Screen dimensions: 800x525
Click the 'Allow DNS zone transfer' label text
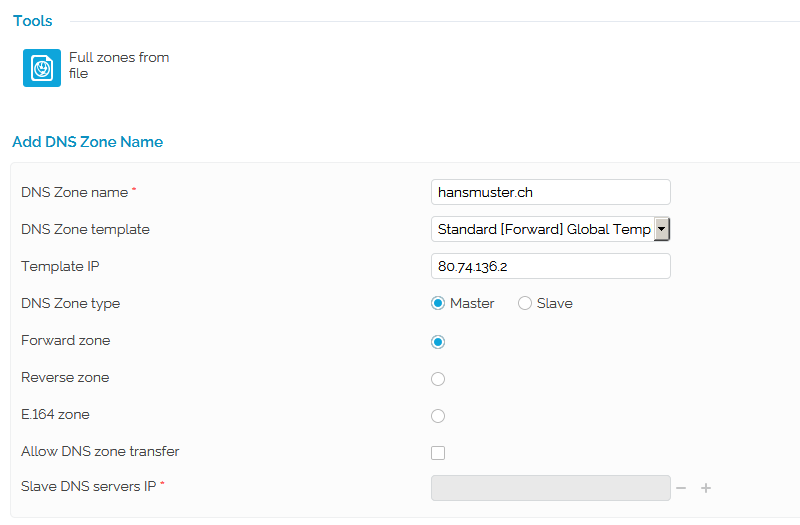pos(100,452)
